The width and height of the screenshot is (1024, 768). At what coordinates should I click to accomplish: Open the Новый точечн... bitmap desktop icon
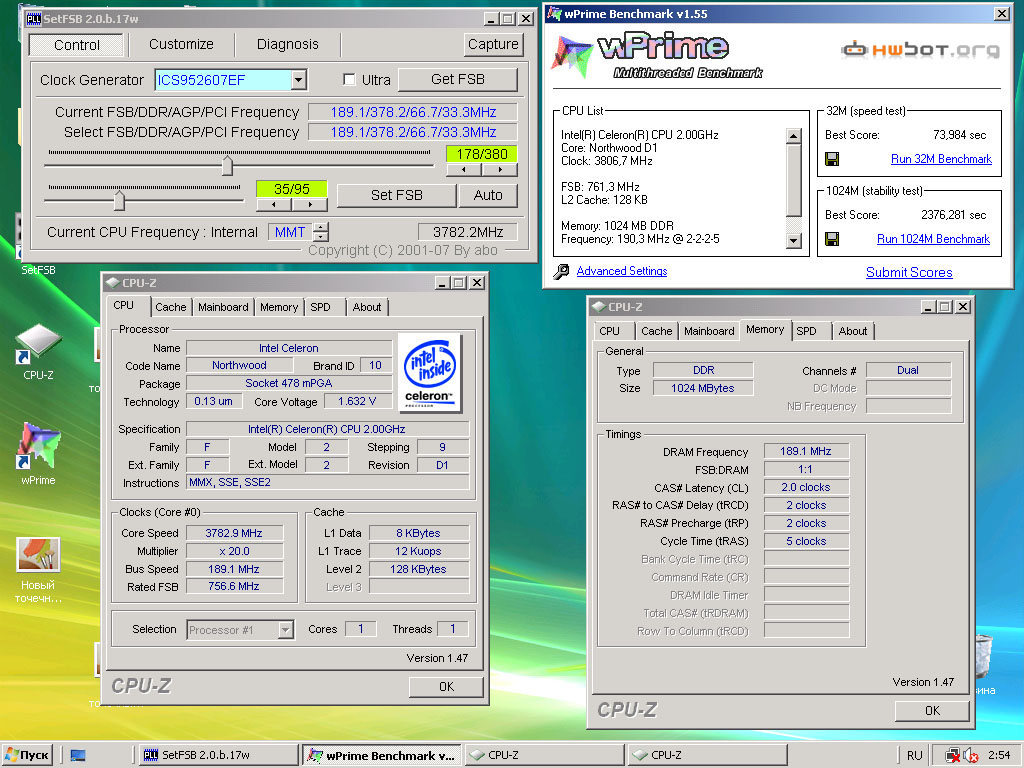[38, 569]
